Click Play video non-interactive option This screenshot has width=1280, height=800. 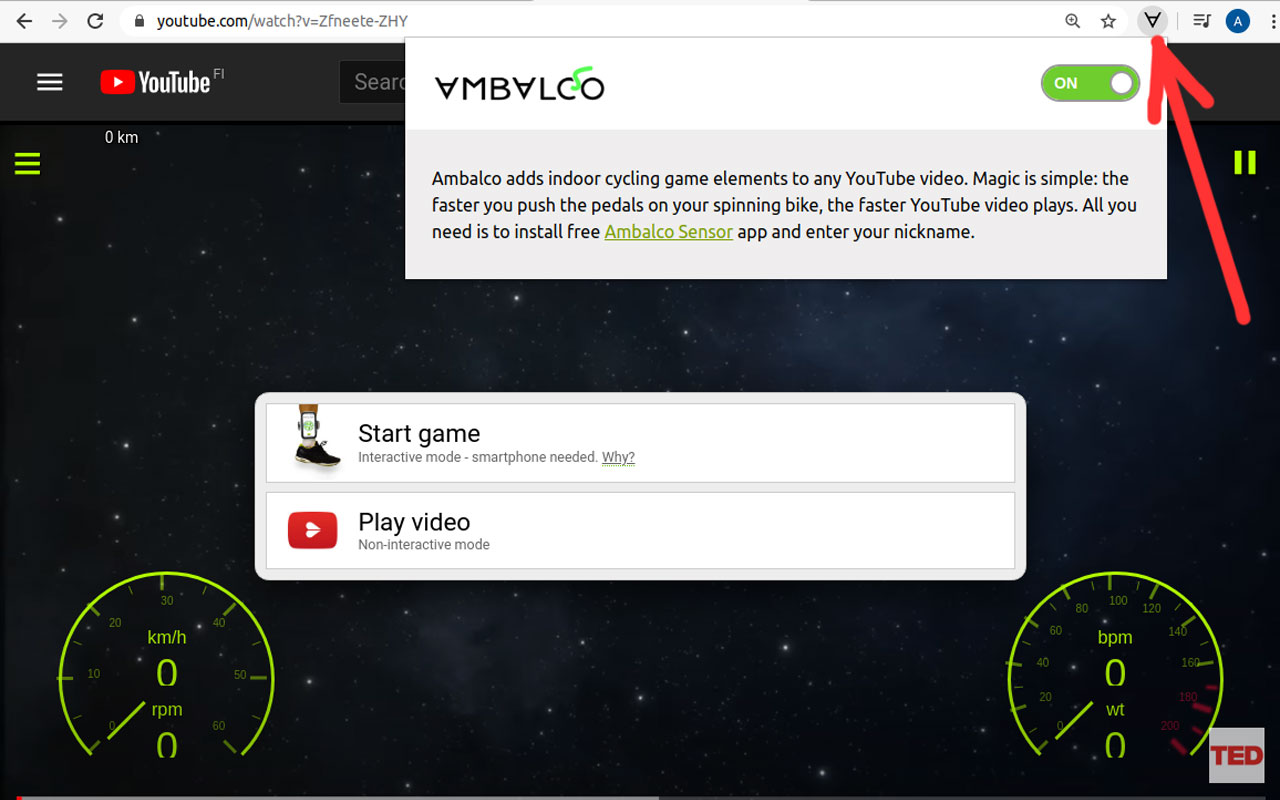[x=640, y=530]
